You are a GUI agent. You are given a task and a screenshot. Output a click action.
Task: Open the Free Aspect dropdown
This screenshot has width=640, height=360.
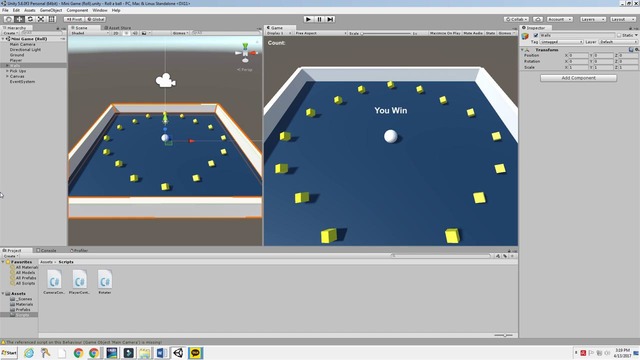coord(320,33)
